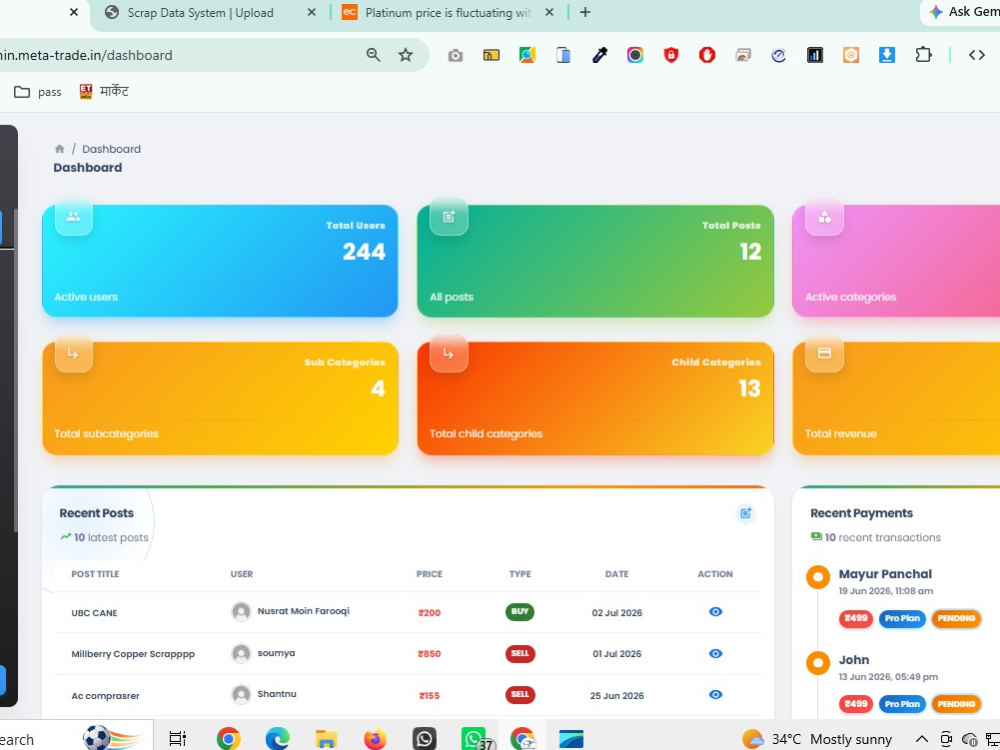The height and width of the screenshot is (750, 1000).
Task: Open a new browser tab with plus
Action: [x=585, y=12]
